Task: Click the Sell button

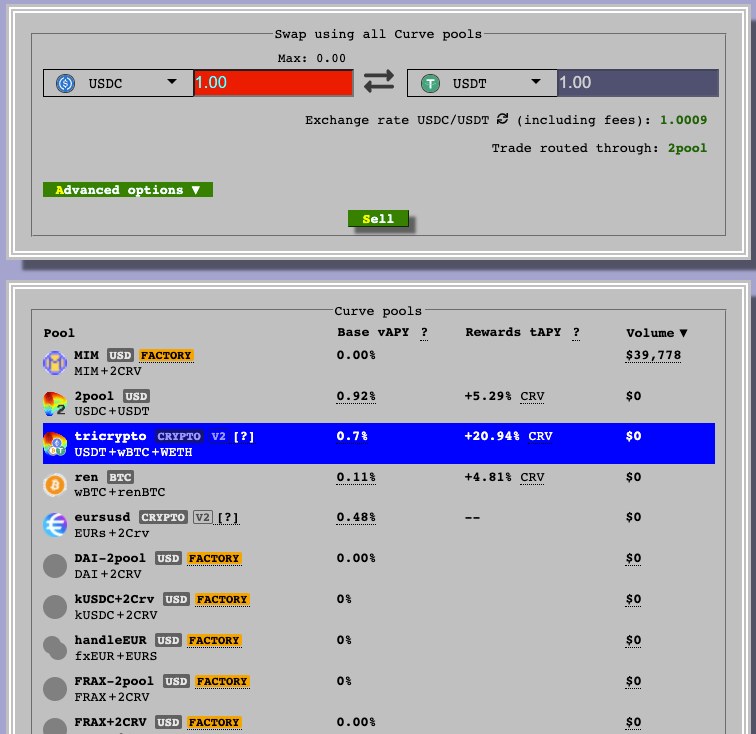Action: pos(378,218)
